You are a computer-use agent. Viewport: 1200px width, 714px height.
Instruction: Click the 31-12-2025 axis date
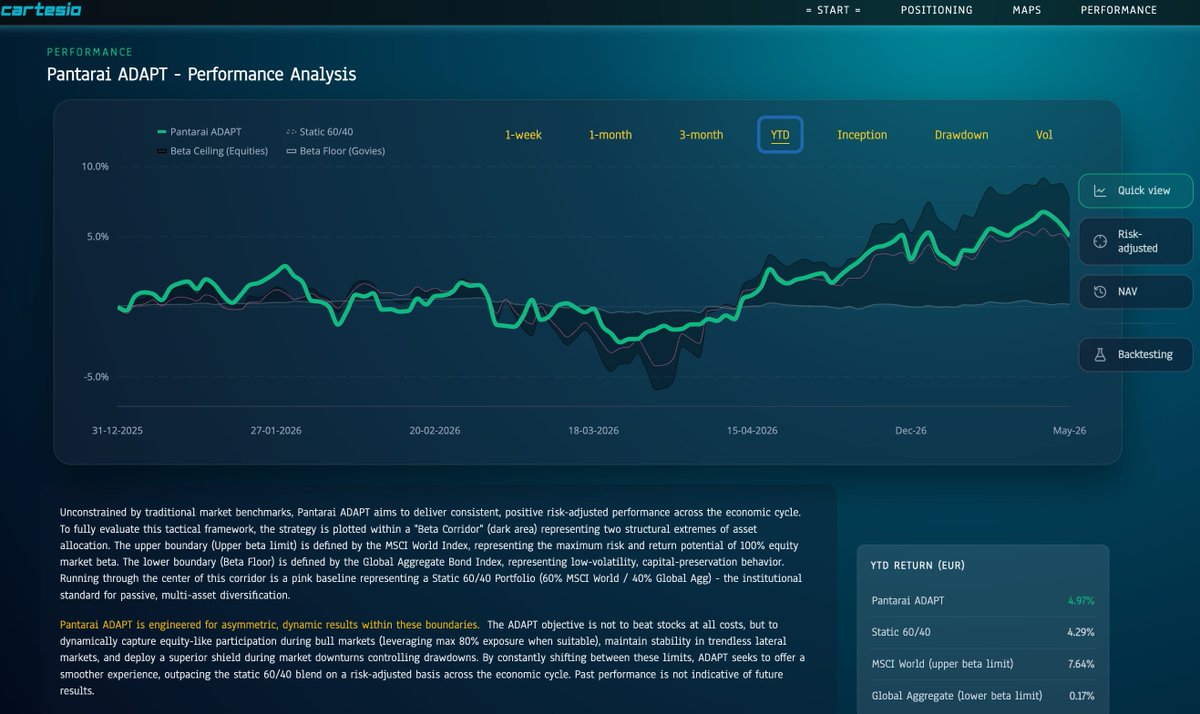click(117, 430)
